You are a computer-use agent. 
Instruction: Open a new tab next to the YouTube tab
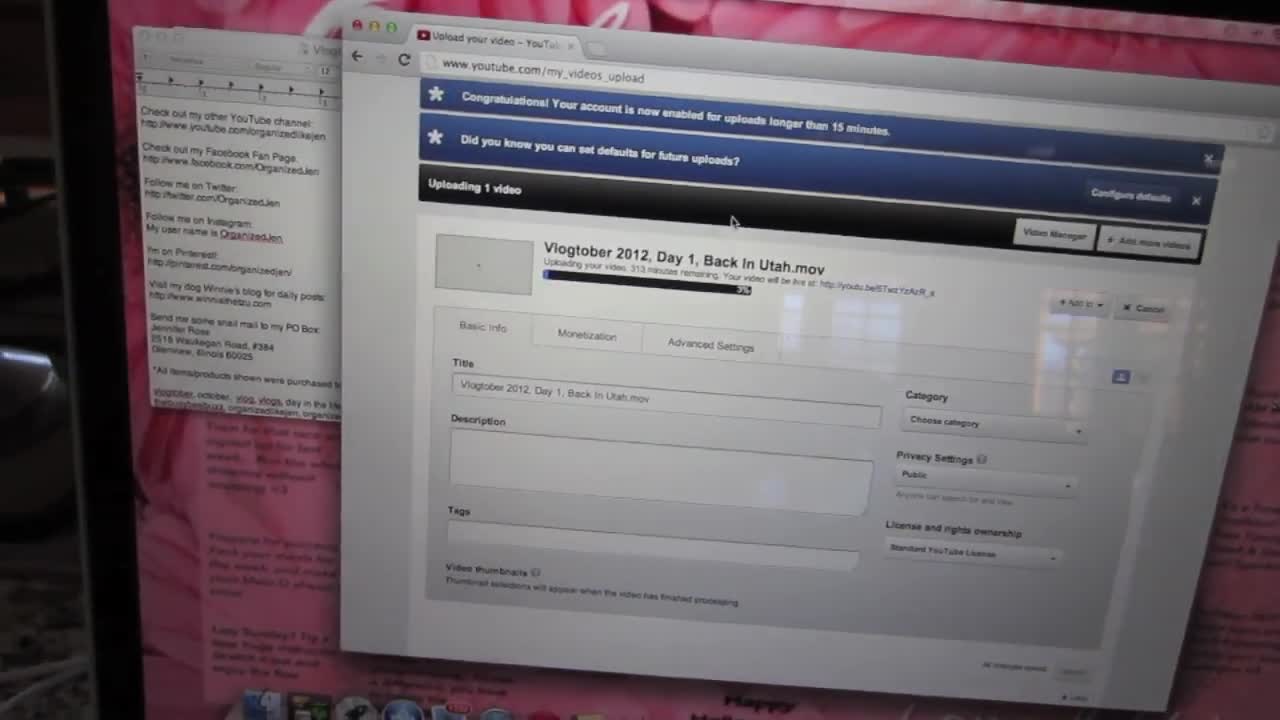pyautogui.click(x=597, y=48)
